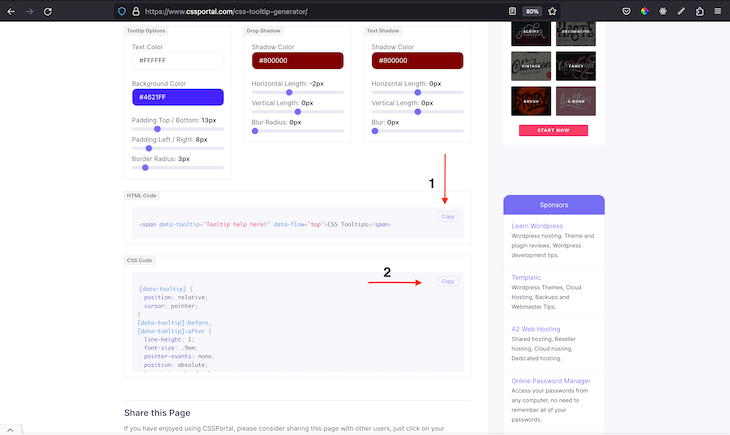Click the Sponsors panel header
This screenshot has width=730, height=435.
click(x=554, y=205)
